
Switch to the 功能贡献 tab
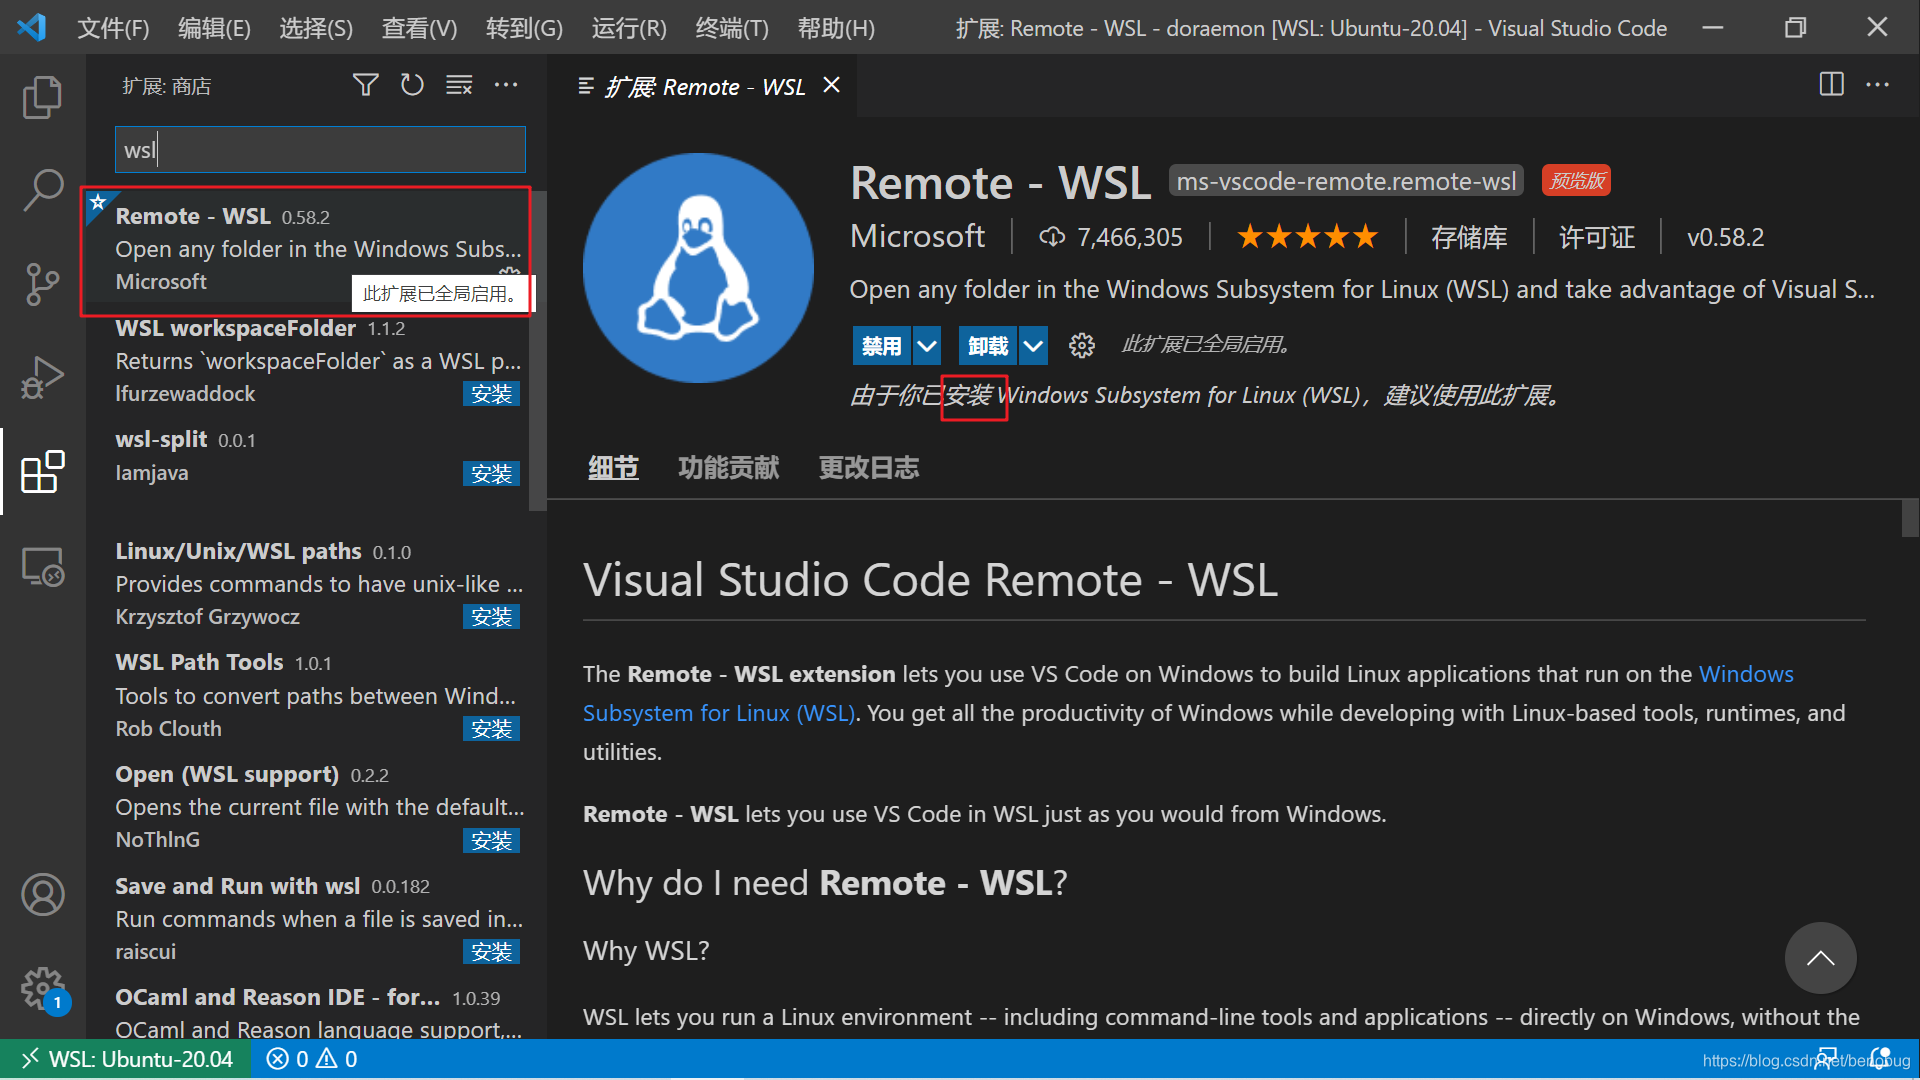(728, 468)
